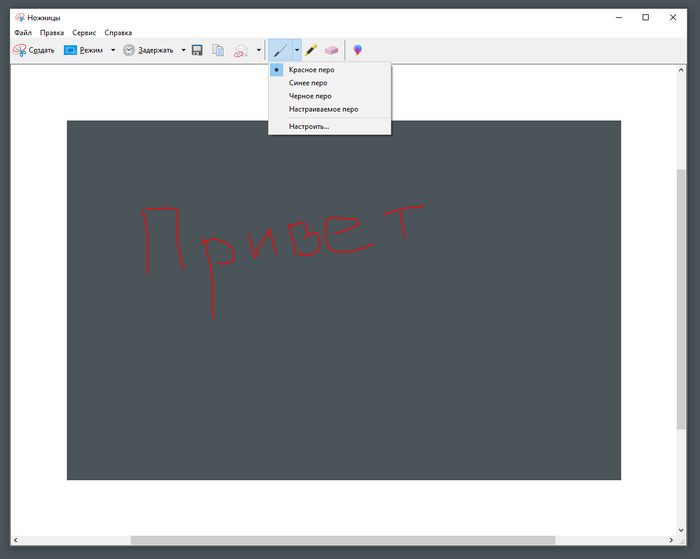Choose Настраиваемое перо pen option
This screenshot has height=559, width=700.
tap(329, 109)
